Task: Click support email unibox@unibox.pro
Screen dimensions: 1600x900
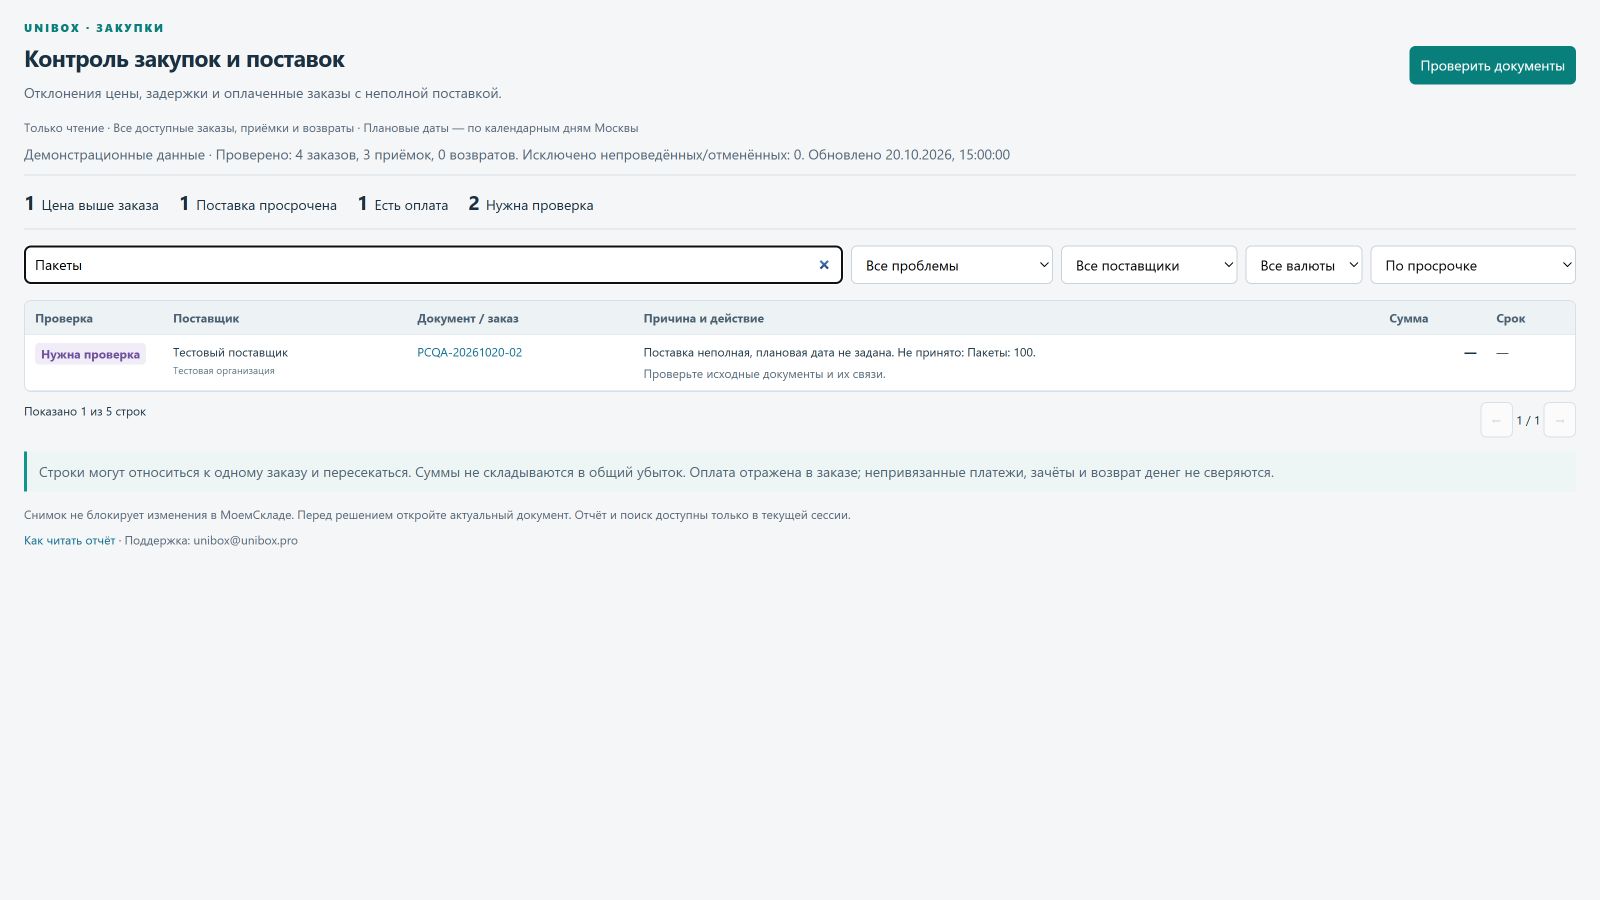Action: point(245,540)
